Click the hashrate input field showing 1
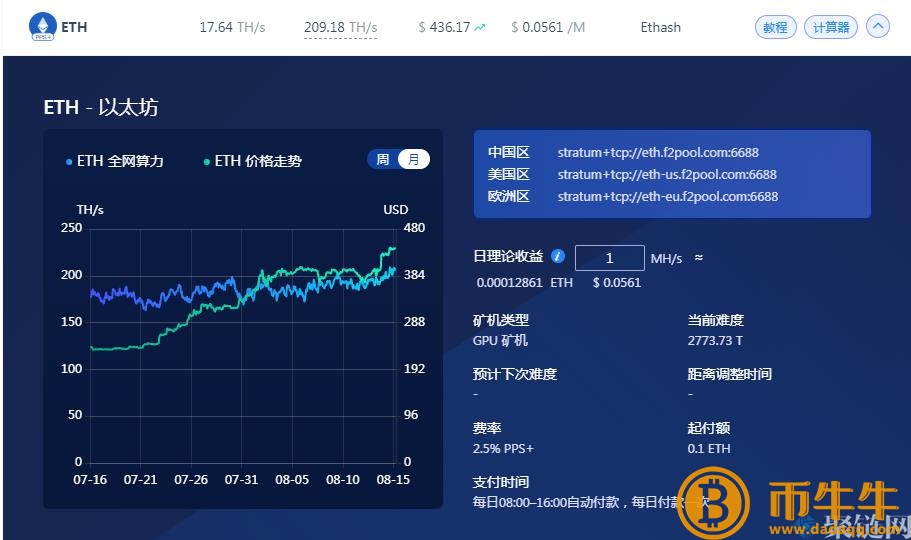Image resolution: width=911 pixels, height=540 pixels. [x=609, y=258]
